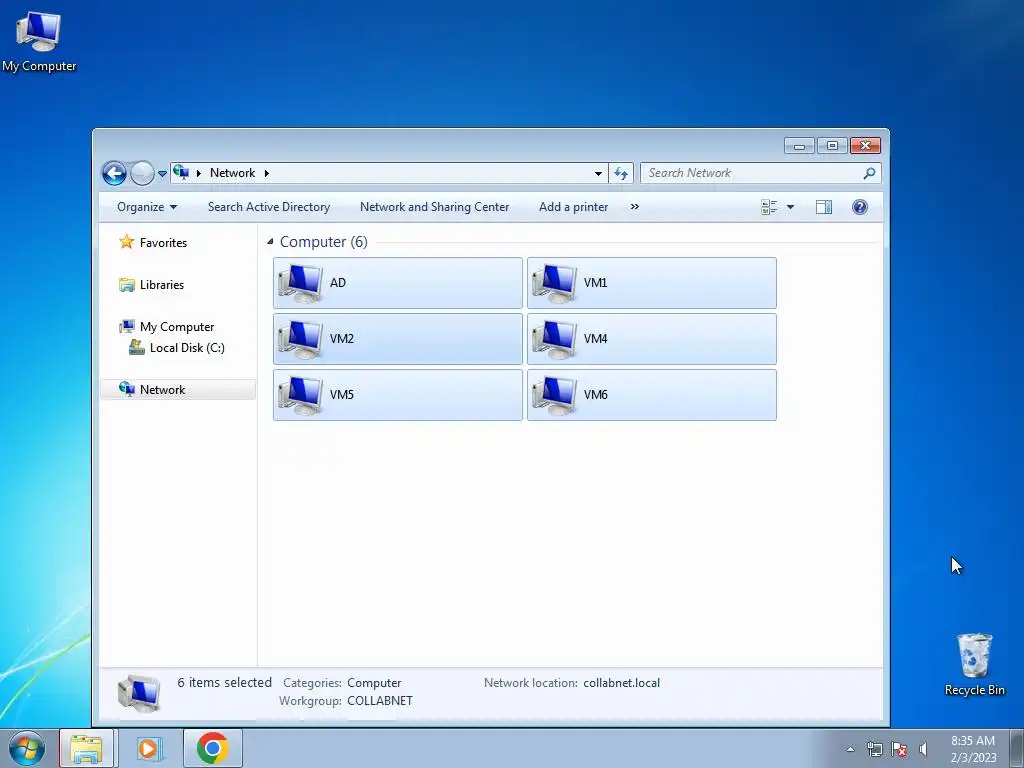Click Windows Explorer taskbar icon
1024x768 pixels.
(87, 748)
